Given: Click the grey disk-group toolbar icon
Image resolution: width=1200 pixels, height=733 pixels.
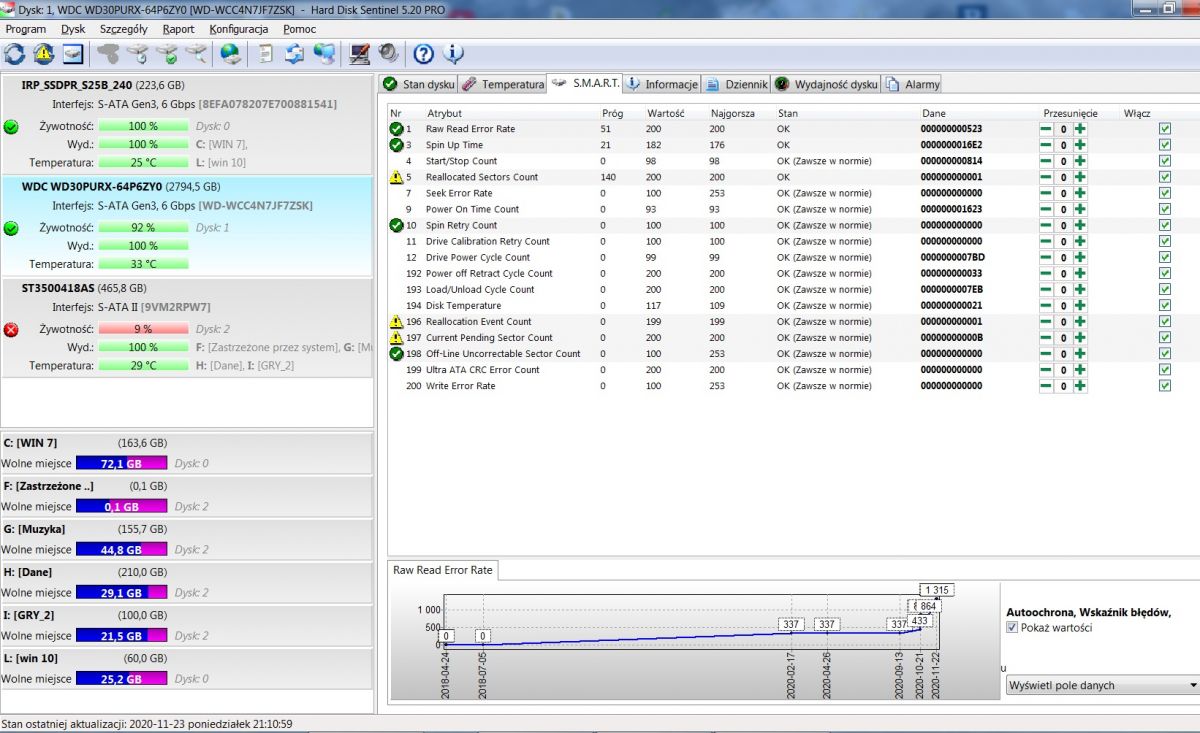Looking at the screenshot, I should point(108,54).
